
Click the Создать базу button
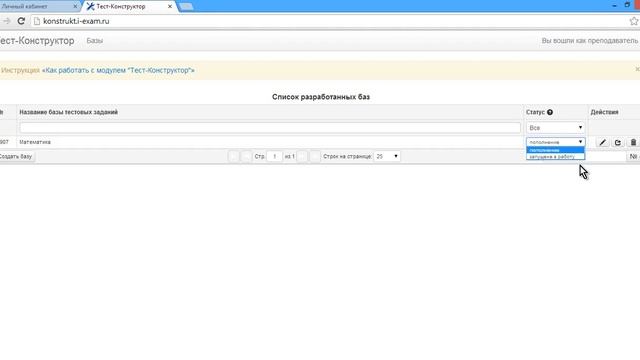pyautogui.click(x=16, y=156)
